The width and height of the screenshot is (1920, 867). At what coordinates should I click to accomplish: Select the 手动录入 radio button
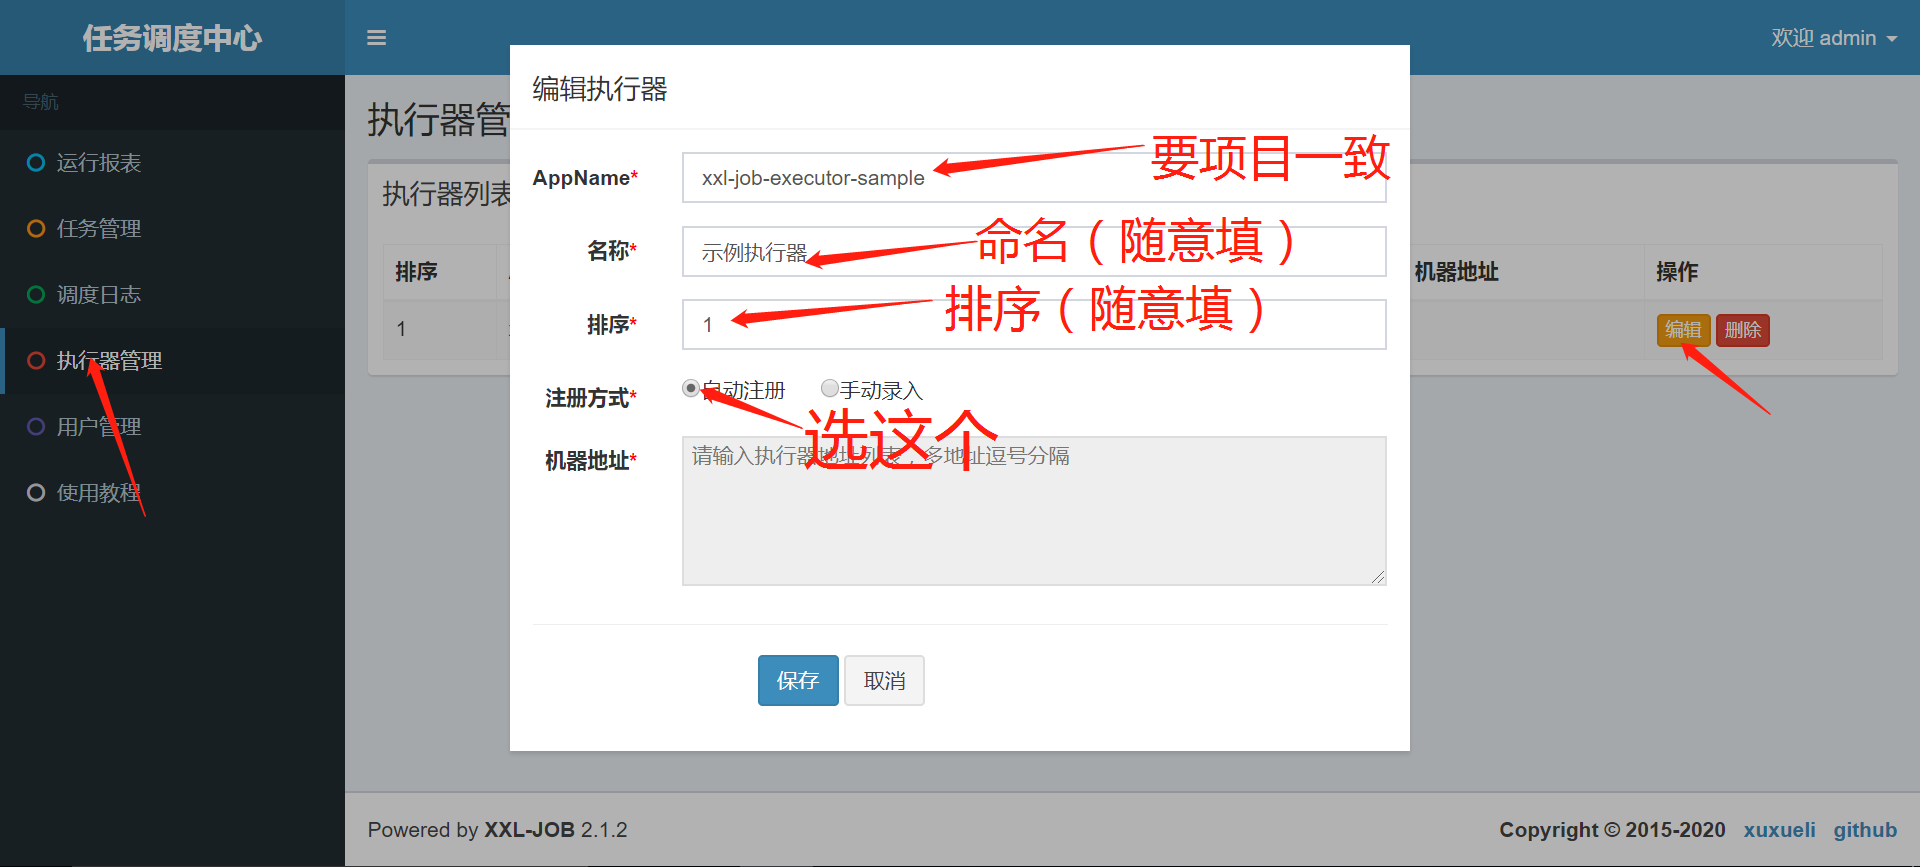[x=829, y=388]
